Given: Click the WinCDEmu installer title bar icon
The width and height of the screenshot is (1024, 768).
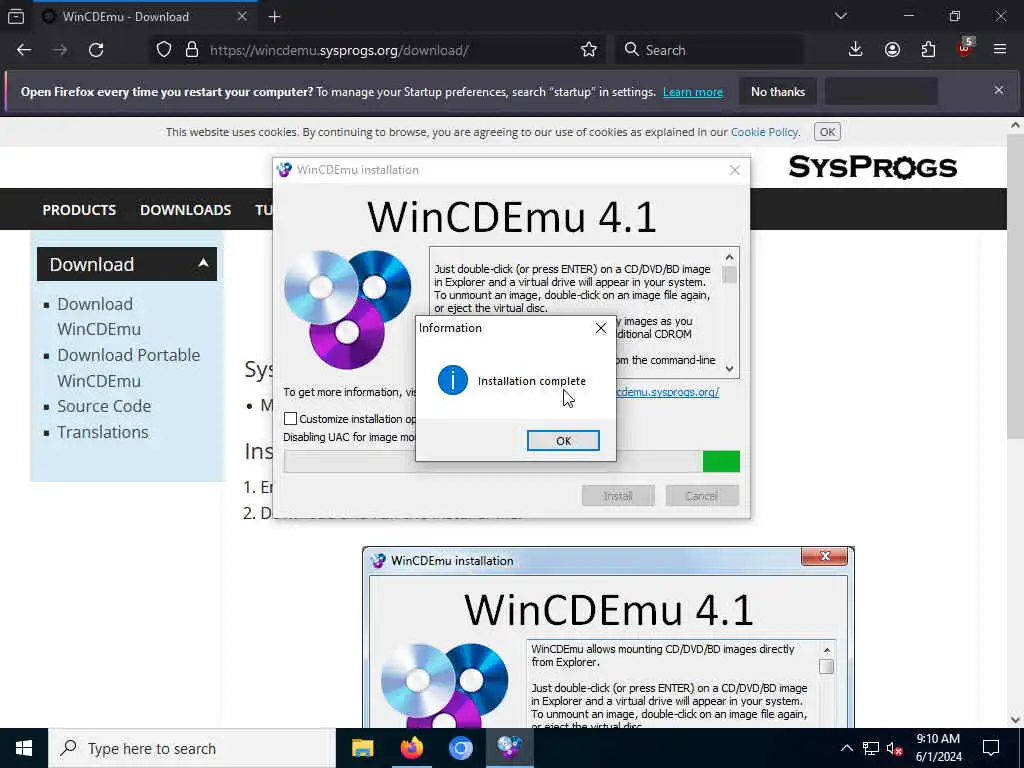Looking at the screenshot, I should (x=284, y=170).
